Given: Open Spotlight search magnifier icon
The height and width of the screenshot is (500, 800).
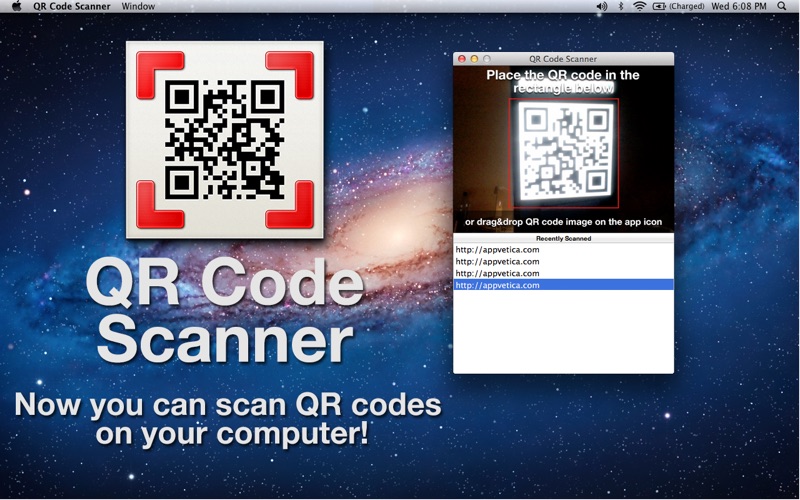Looking at the screenshot, I should tap(782, 6).
